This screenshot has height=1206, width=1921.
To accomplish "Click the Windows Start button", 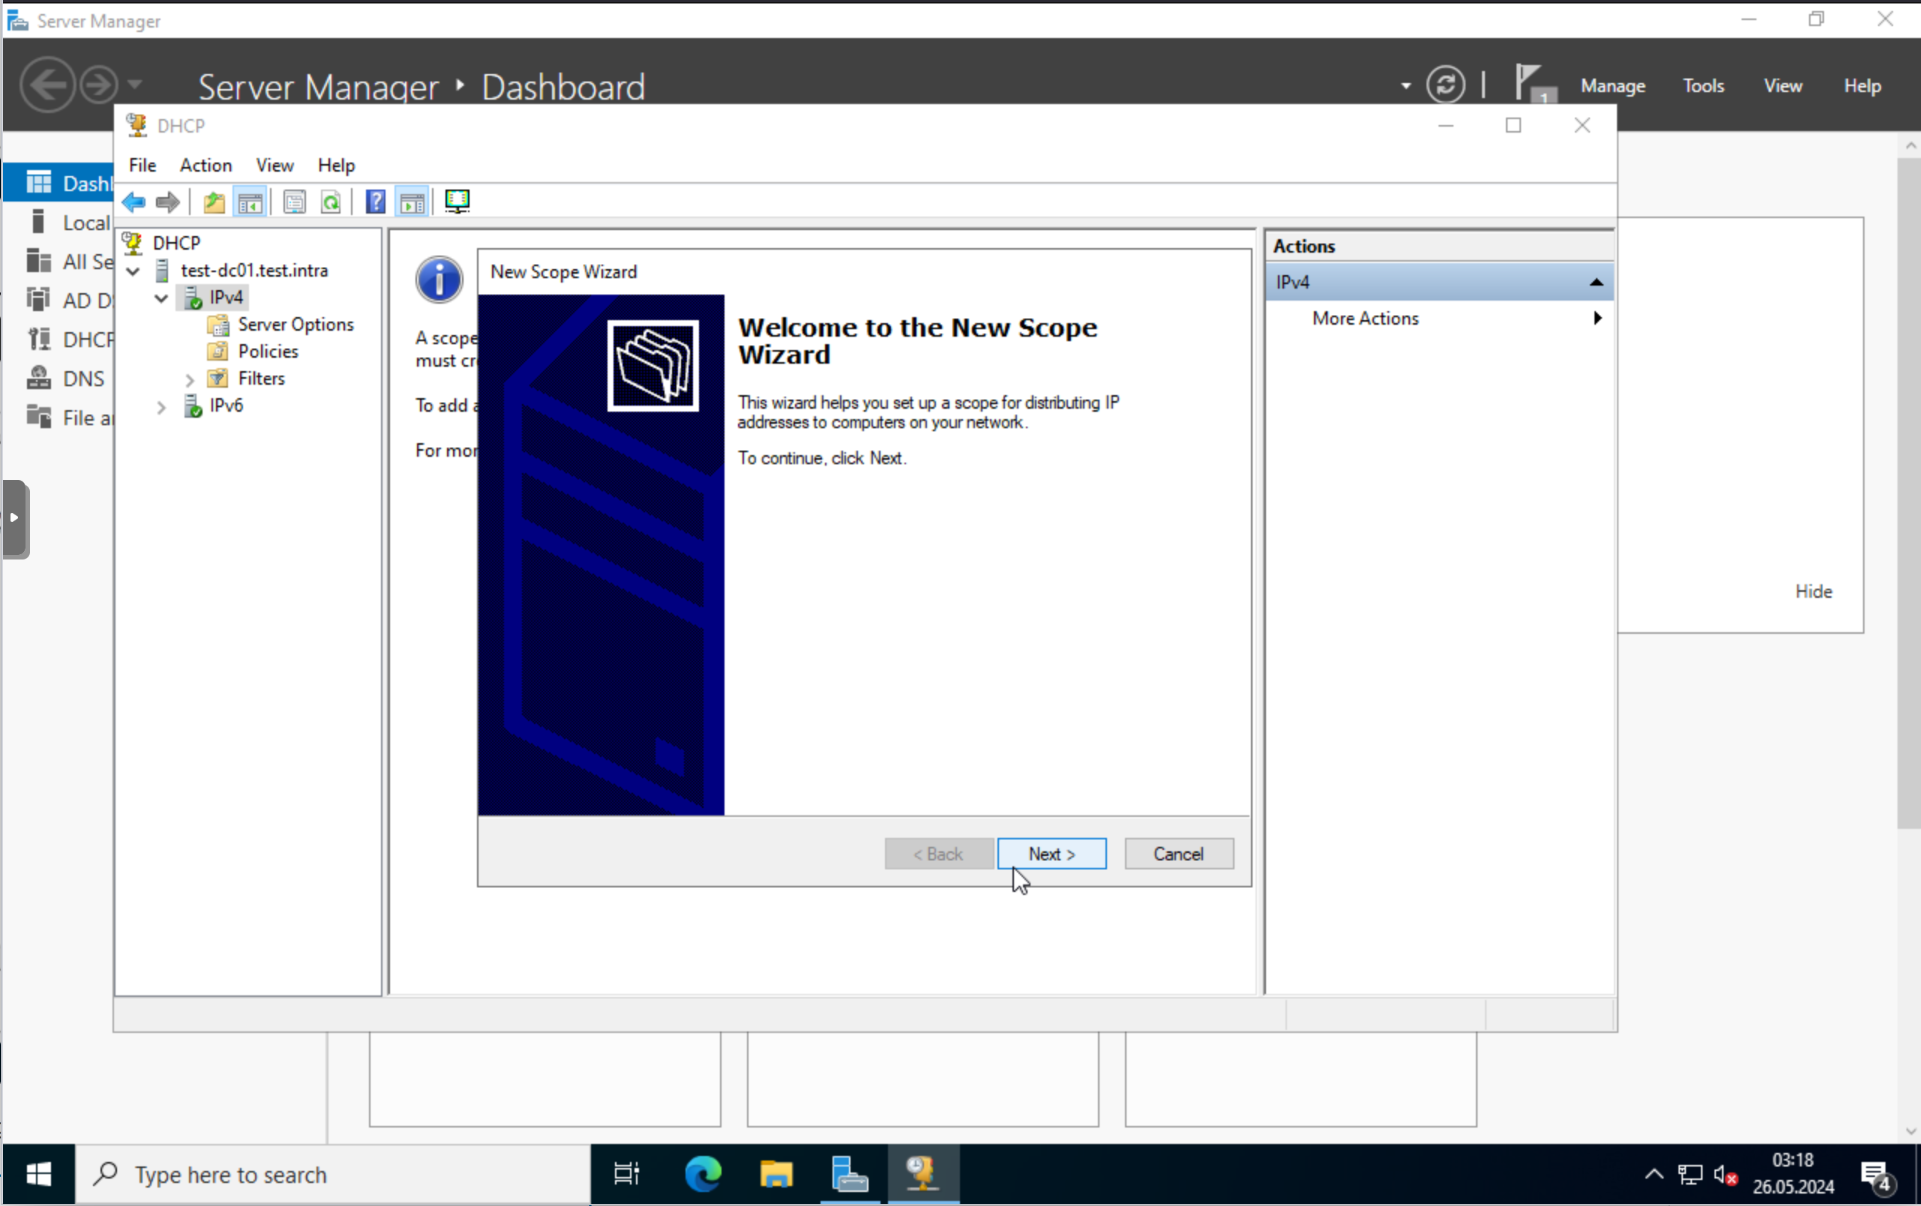I will [x=38, y=1174].
